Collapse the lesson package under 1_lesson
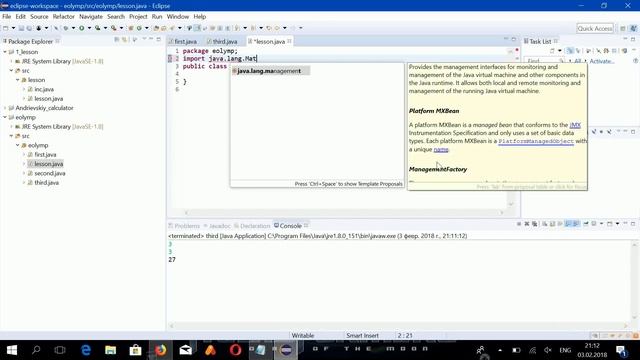The image size is (640, 360). [18, 80]
